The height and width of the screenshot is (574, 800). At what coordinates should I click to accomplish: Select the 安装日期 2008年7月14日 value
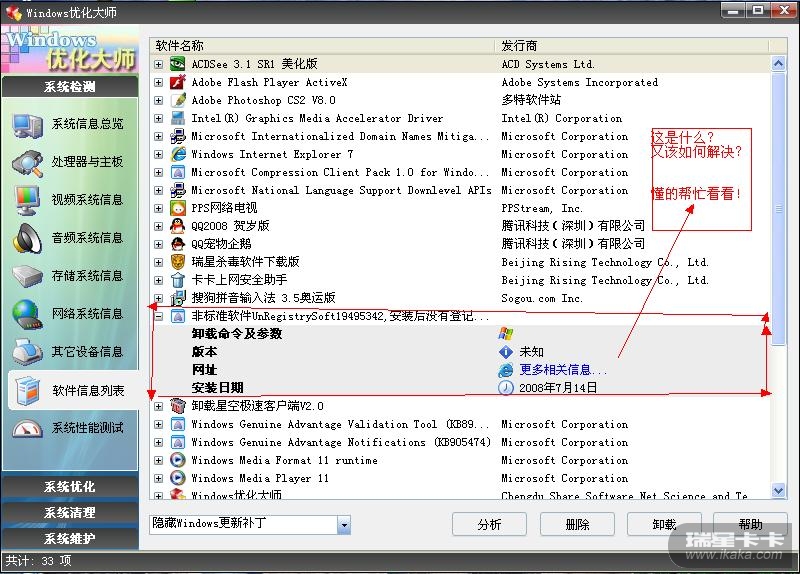click(x=558, y=388)
